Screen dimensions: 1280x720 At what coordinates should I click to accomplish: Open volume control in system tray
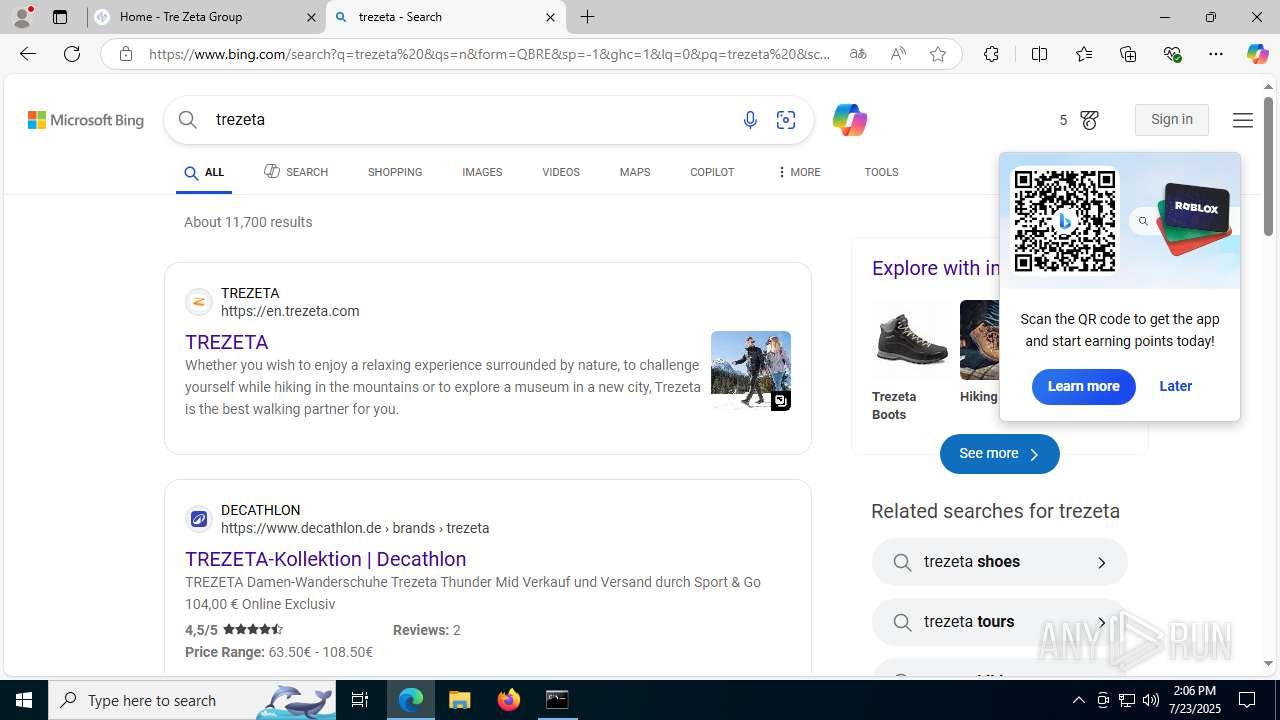click(1150, 700)
